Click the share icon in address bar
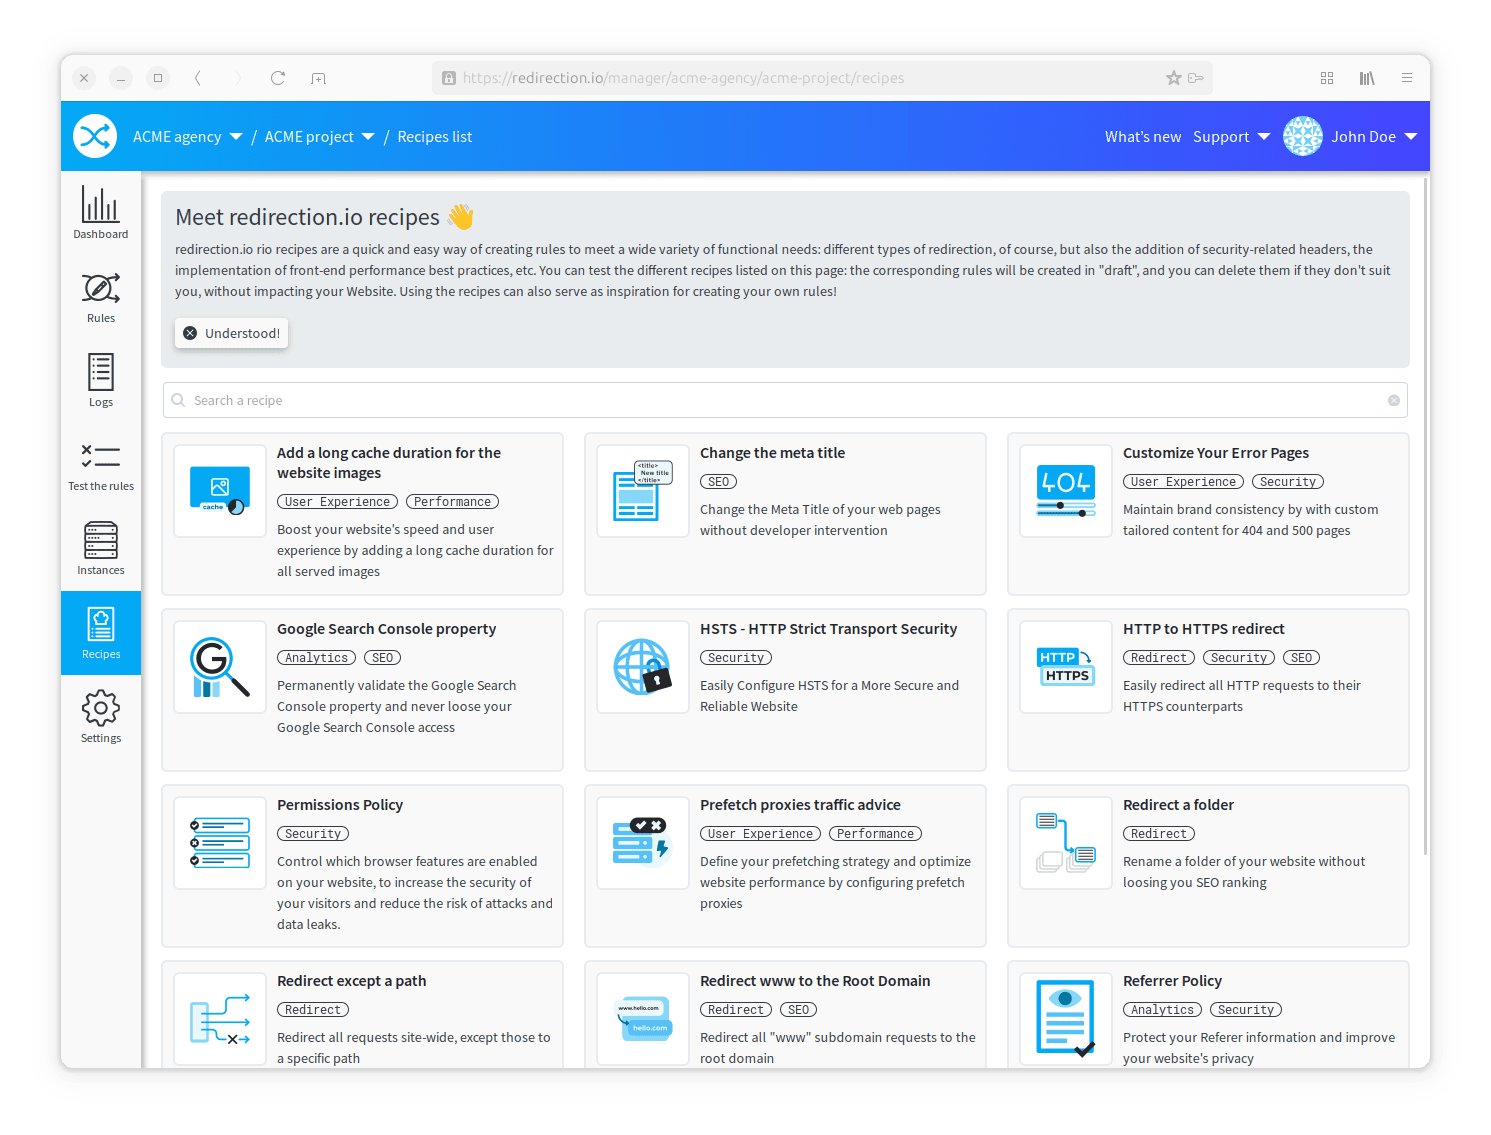This screenshot has height=1135, width=1491. point(1196,78)
